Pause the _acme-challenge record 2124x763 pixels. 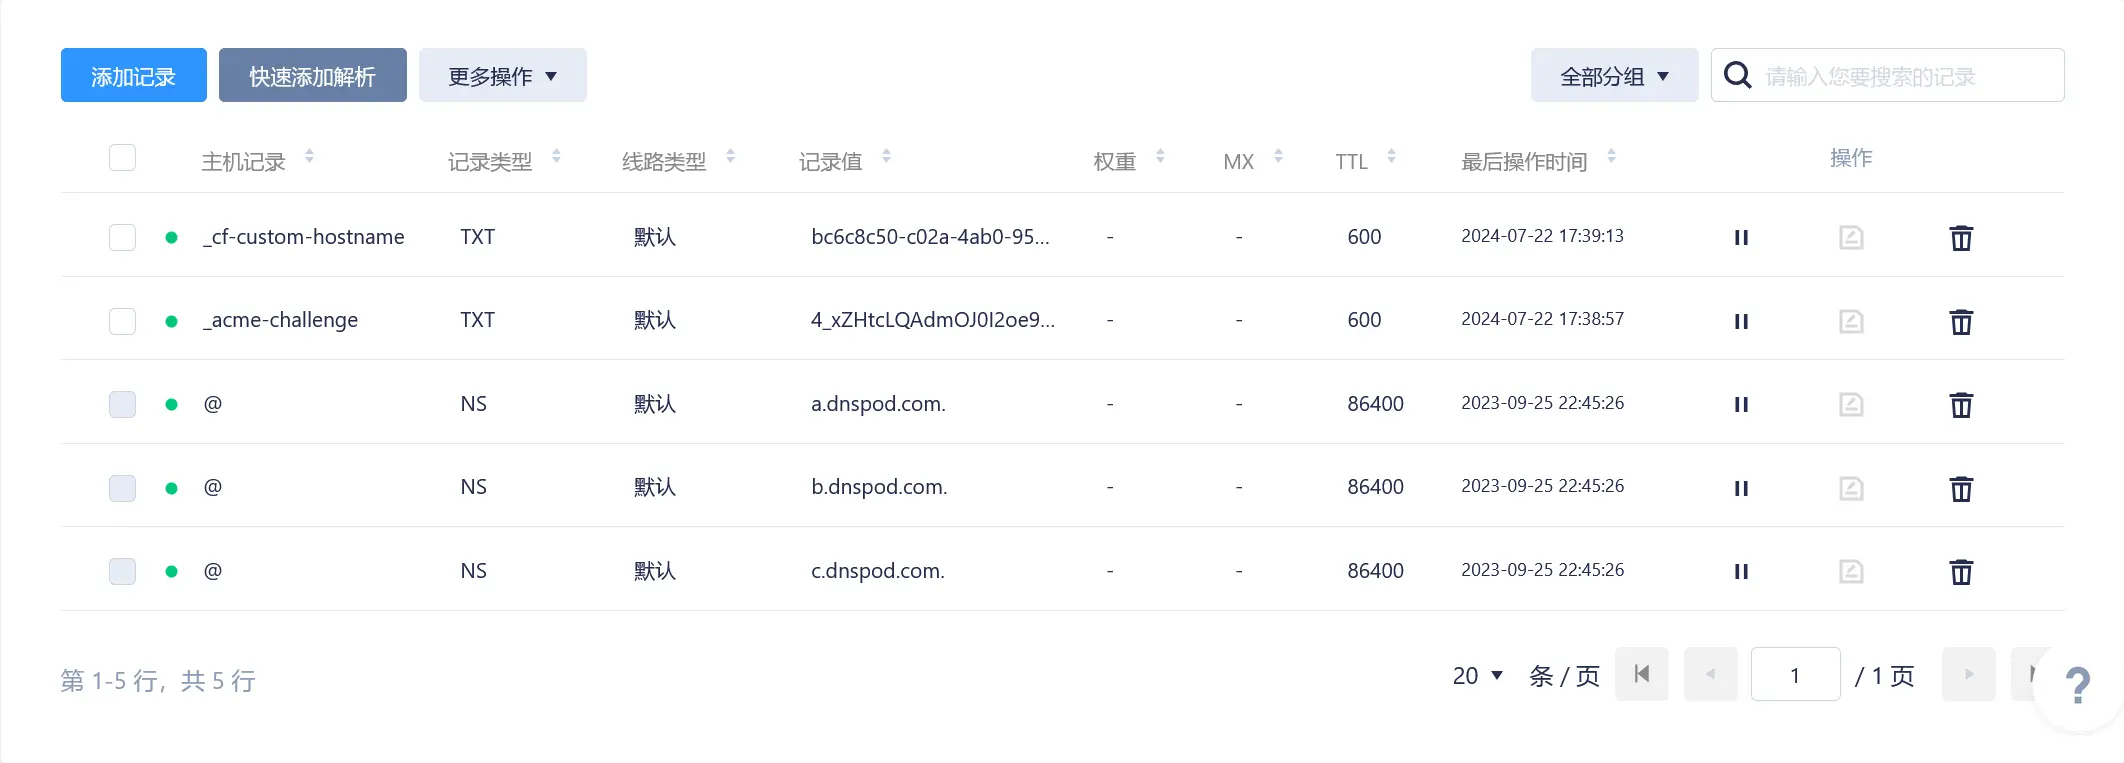(1741, 321)
